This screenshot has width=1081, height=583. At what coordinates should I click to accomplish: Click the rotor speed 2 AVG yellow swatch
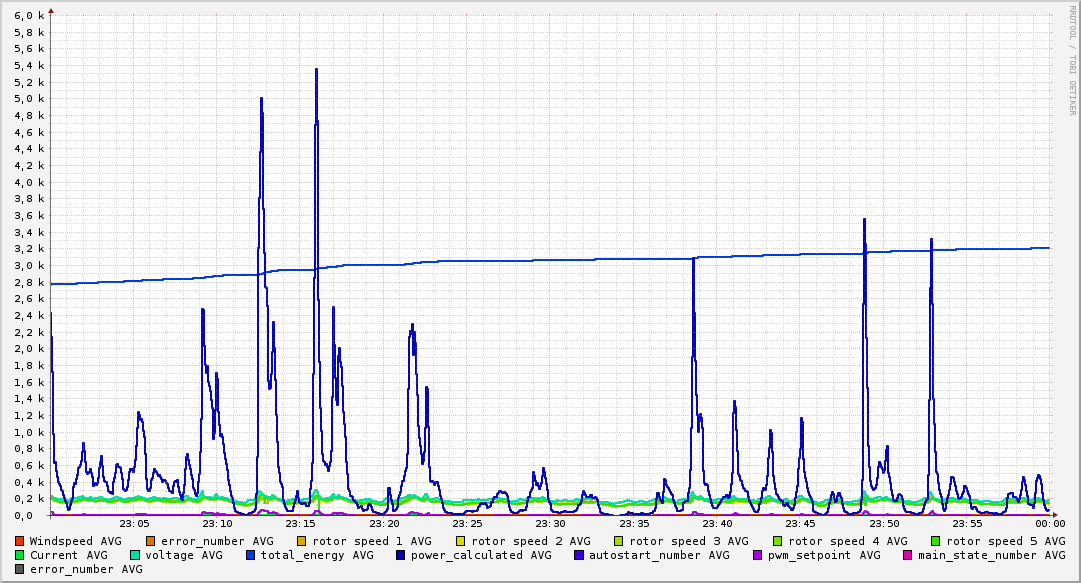click(x=461, y=542)
